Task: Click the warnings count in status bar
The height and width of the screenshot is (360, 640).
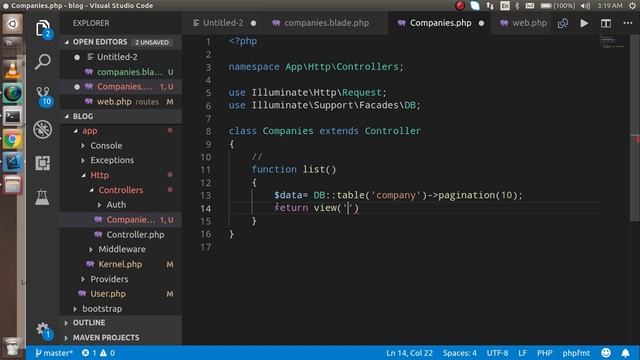Action: (x=107, y=353)
